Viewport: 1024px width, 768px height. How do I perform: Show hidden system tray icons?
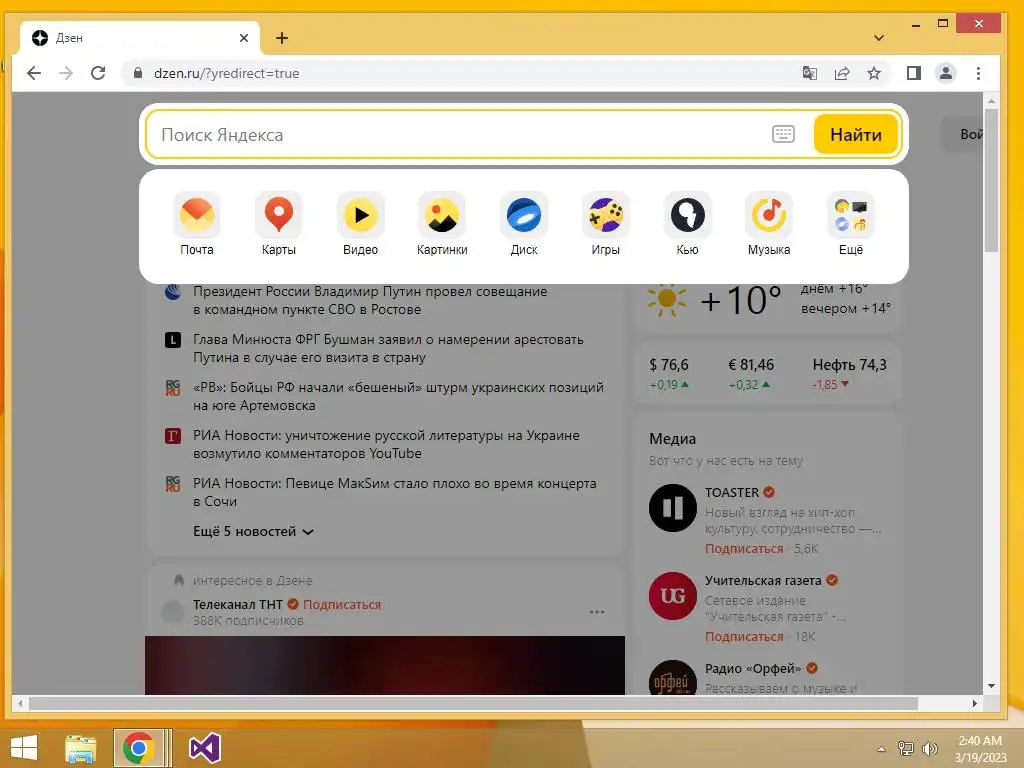pos(881,748)
